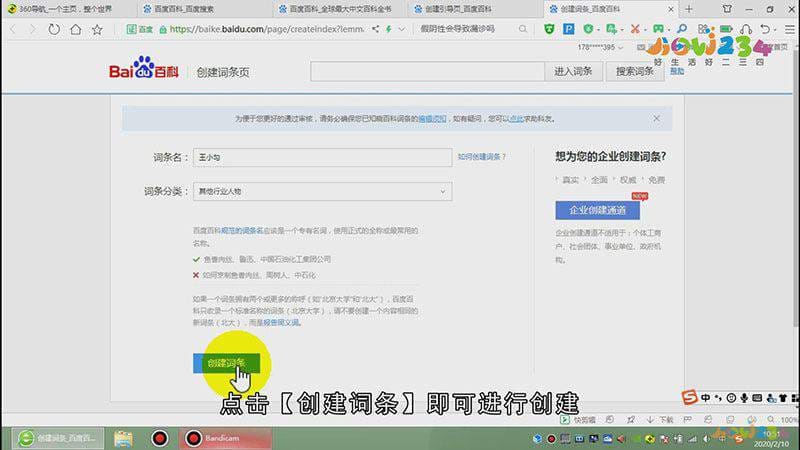The width and height of the screenshot is (800, 450).
Task: Click the red record taskbar icon
Action: (160, 438)
